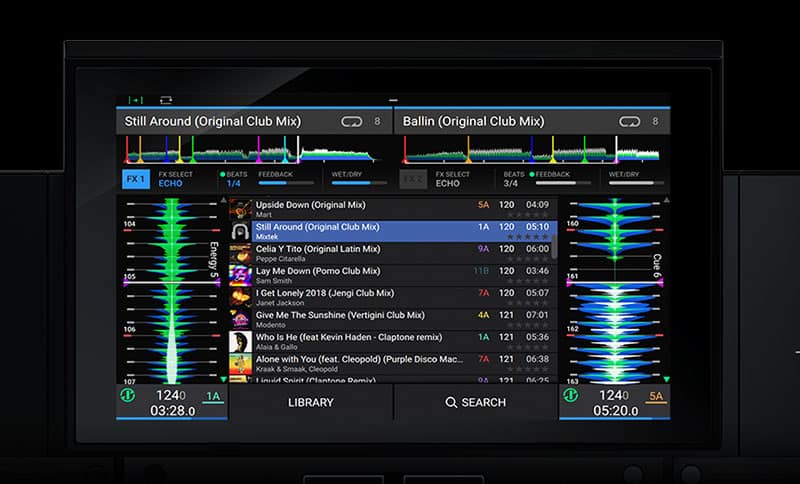Screen dimensions: 800x484
Task: Toggle the FX 2 button
Action: click(x=413, y=179)
